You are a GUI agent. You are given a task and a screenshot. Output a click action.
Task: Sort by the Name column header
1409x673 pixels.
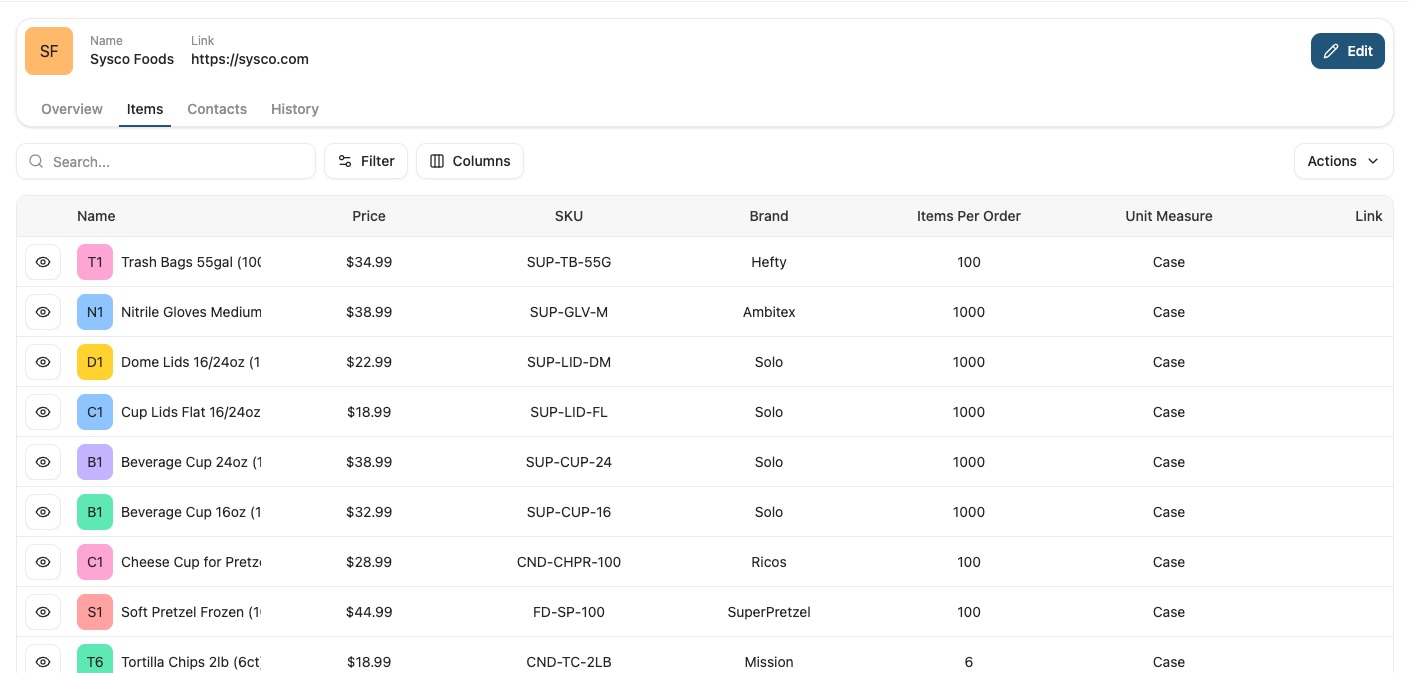96,216
